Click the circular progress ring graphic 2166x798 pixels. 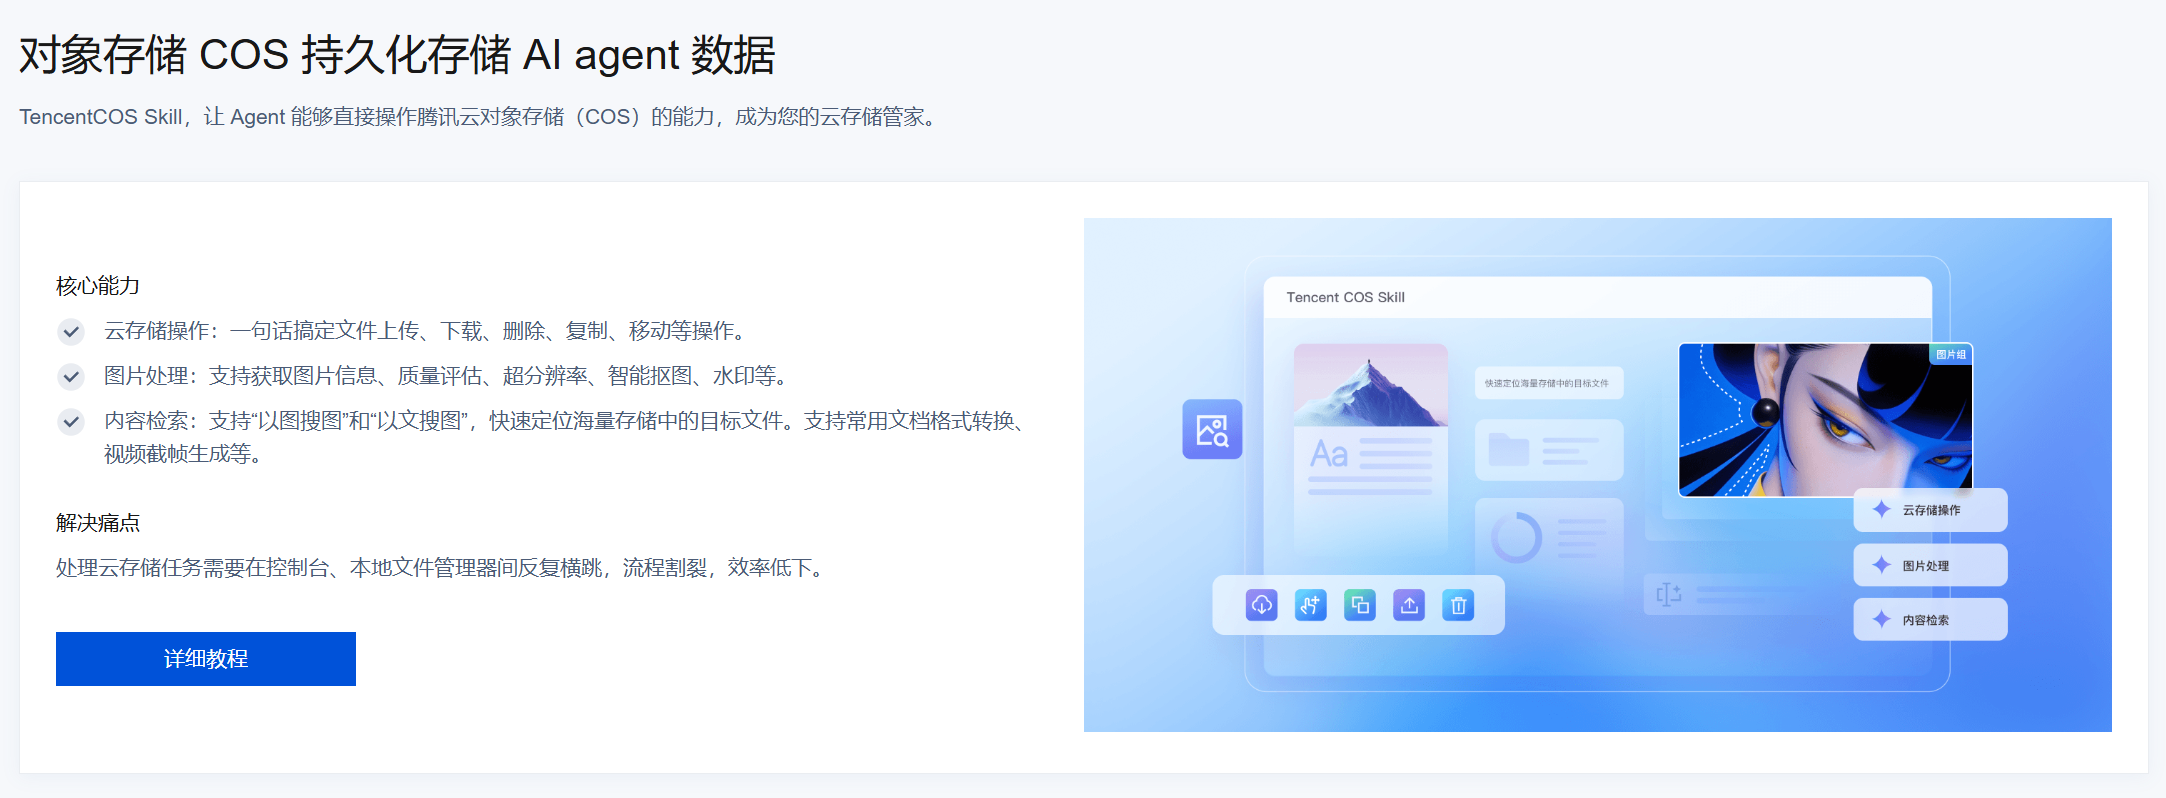pos(1517,538)
